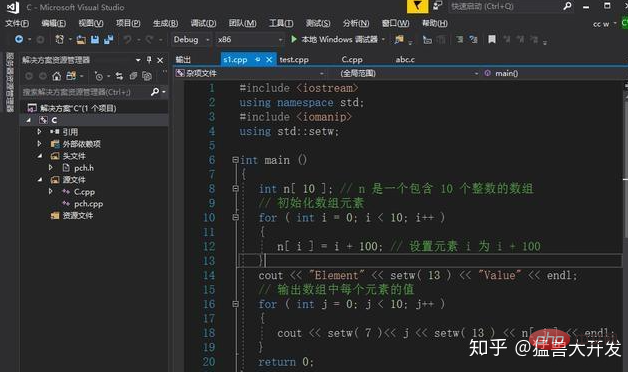Click the switch views icon in Solution Explorer
628x372 pixels.
(71, 76)
